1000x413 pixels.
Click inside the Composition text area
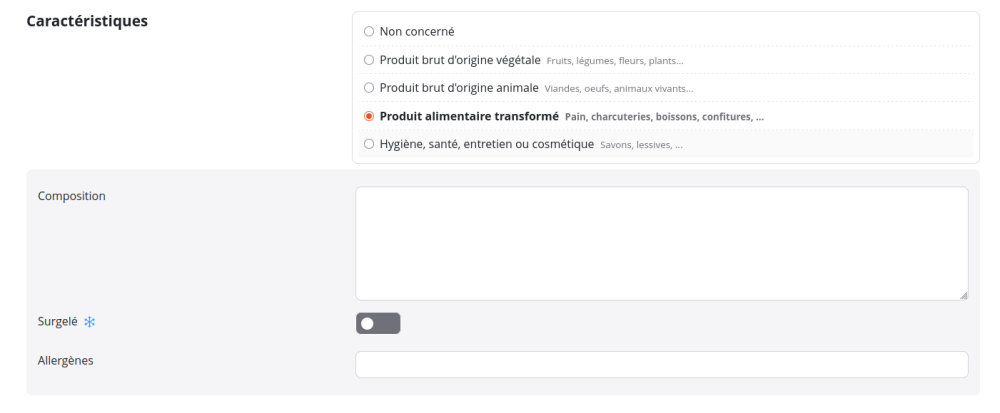661,243
